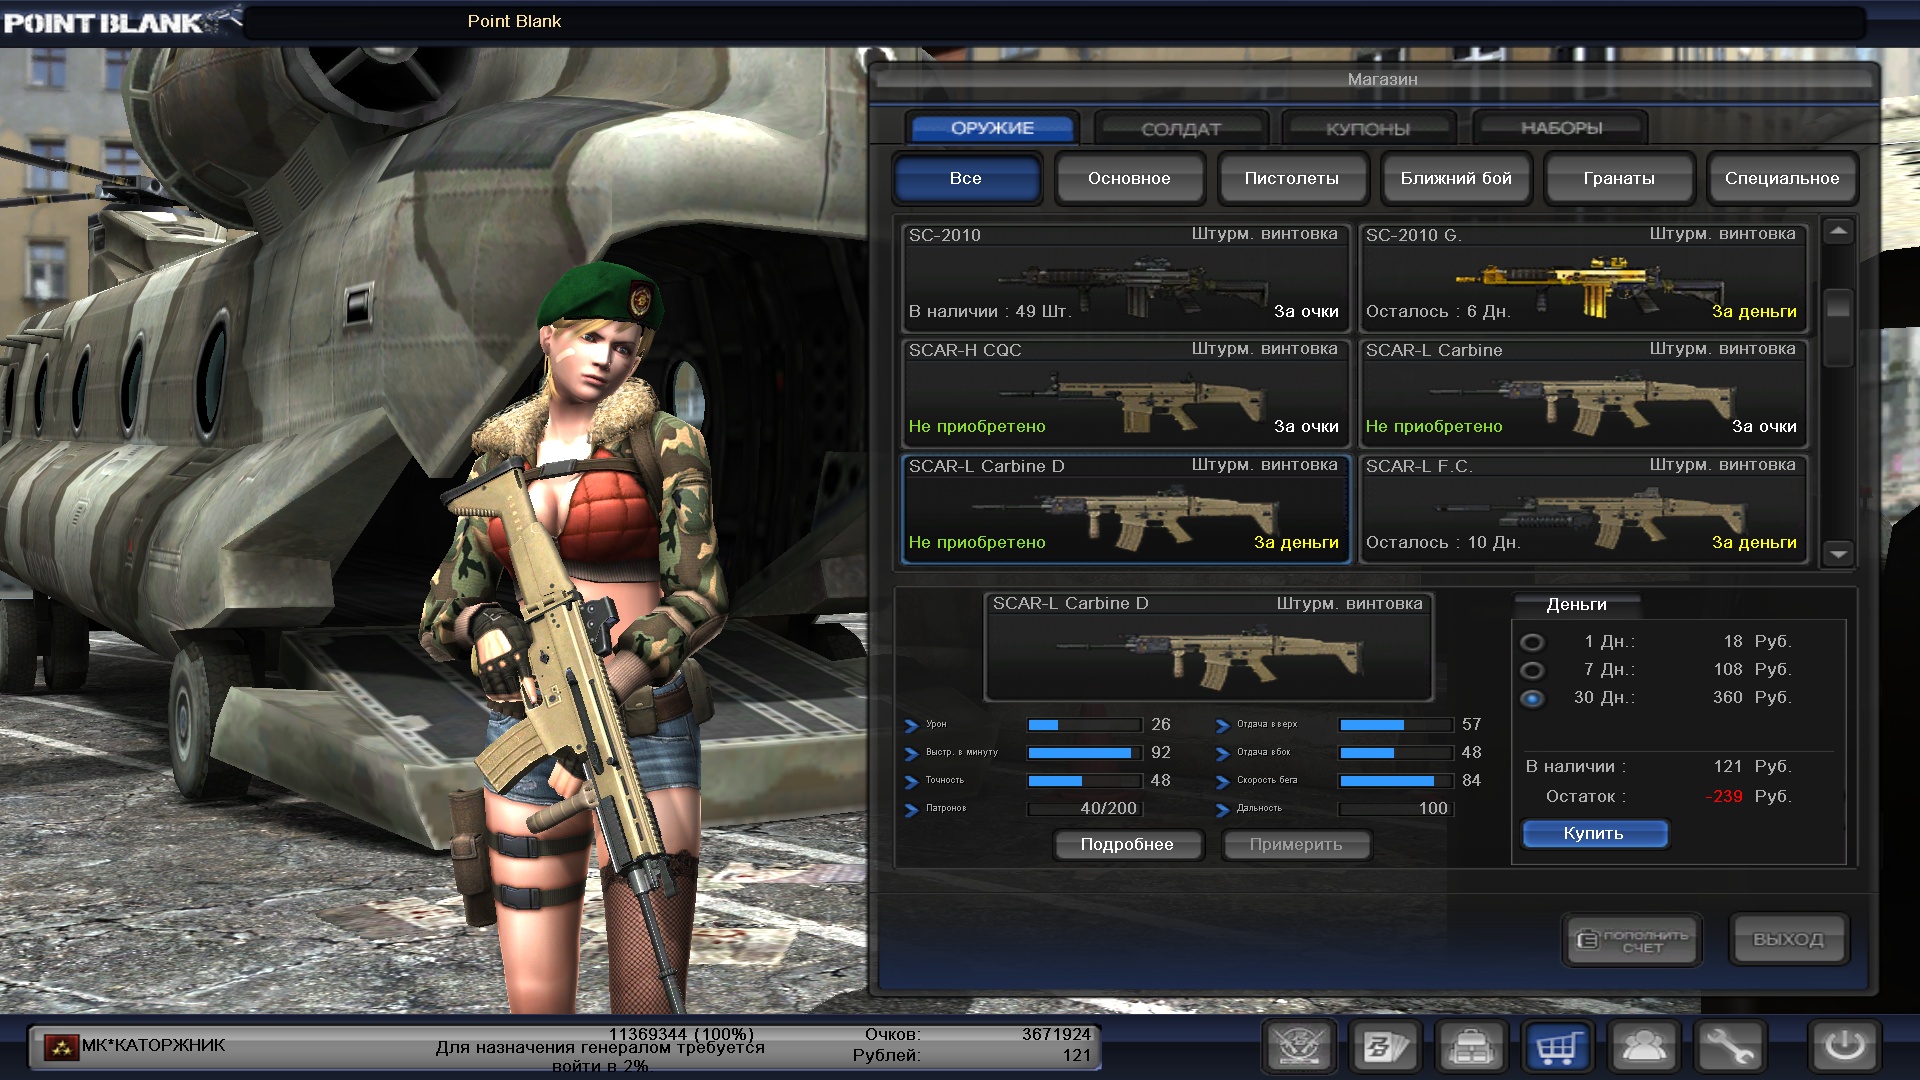This screenshot has height=1080, width=1920.
Task: Open the backpack inventory icon
Action: (x=1471, y=1047)
